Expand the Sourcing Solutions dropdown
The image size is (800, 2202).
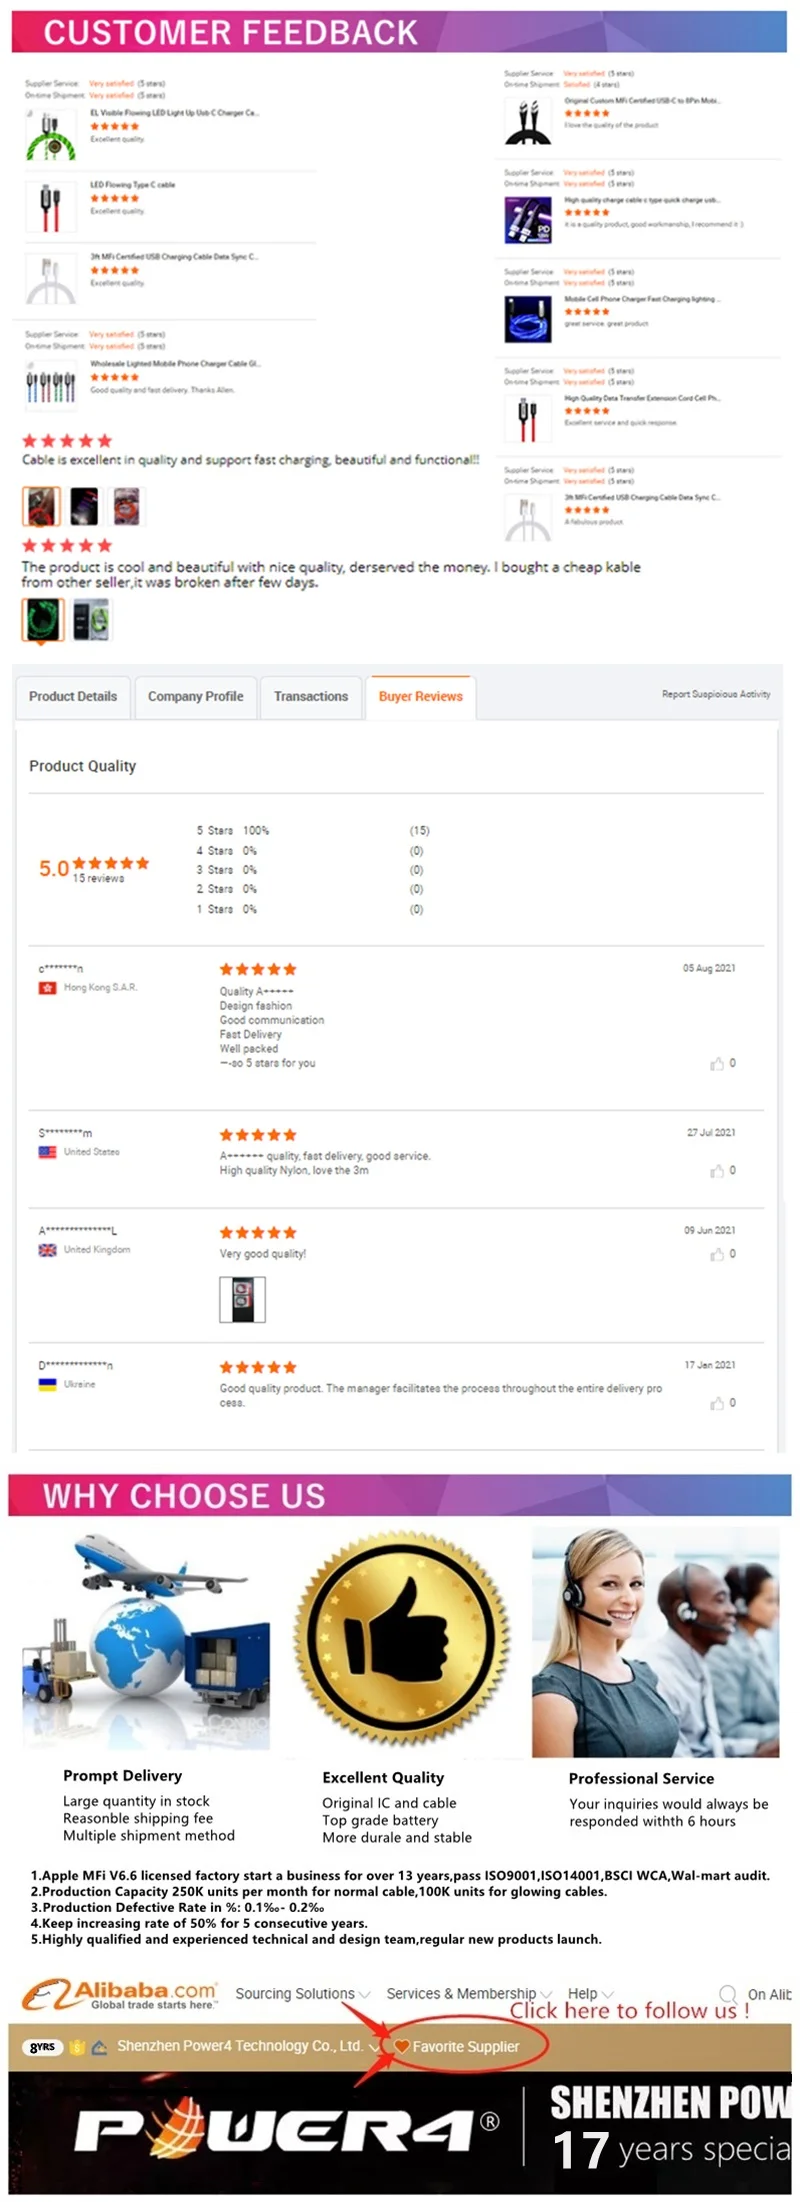pos(302,1993)
